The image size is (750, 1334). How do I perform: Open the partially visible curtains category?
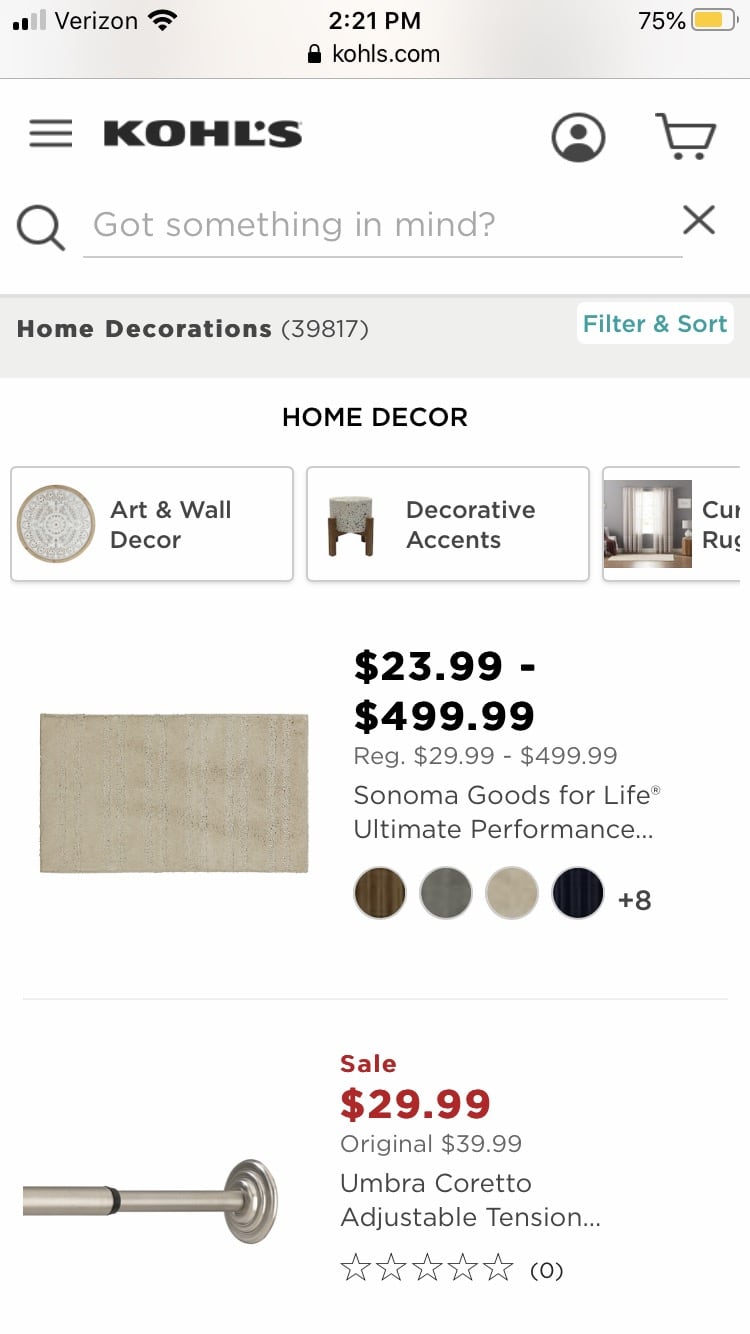tap(675, 524)
